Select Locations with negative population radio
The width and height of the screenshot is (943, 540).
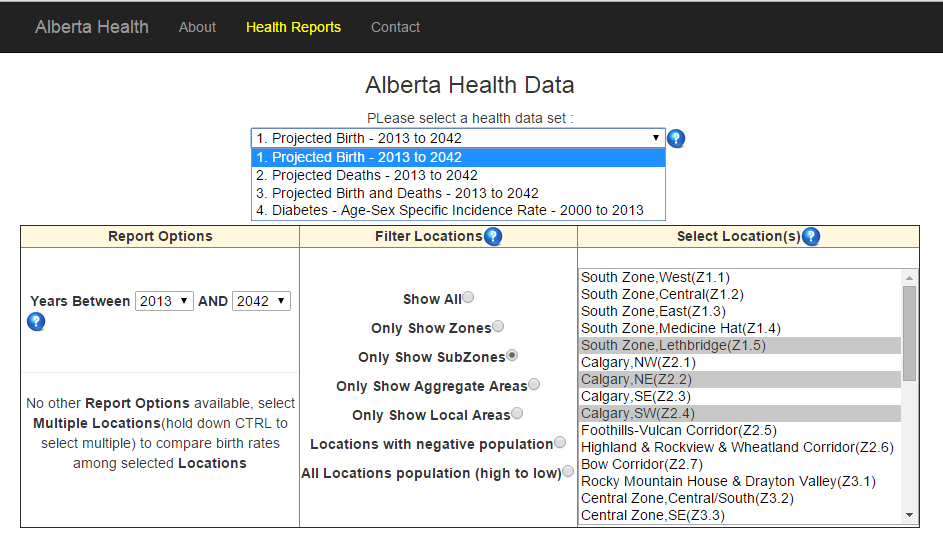click(x=560, y=442)
